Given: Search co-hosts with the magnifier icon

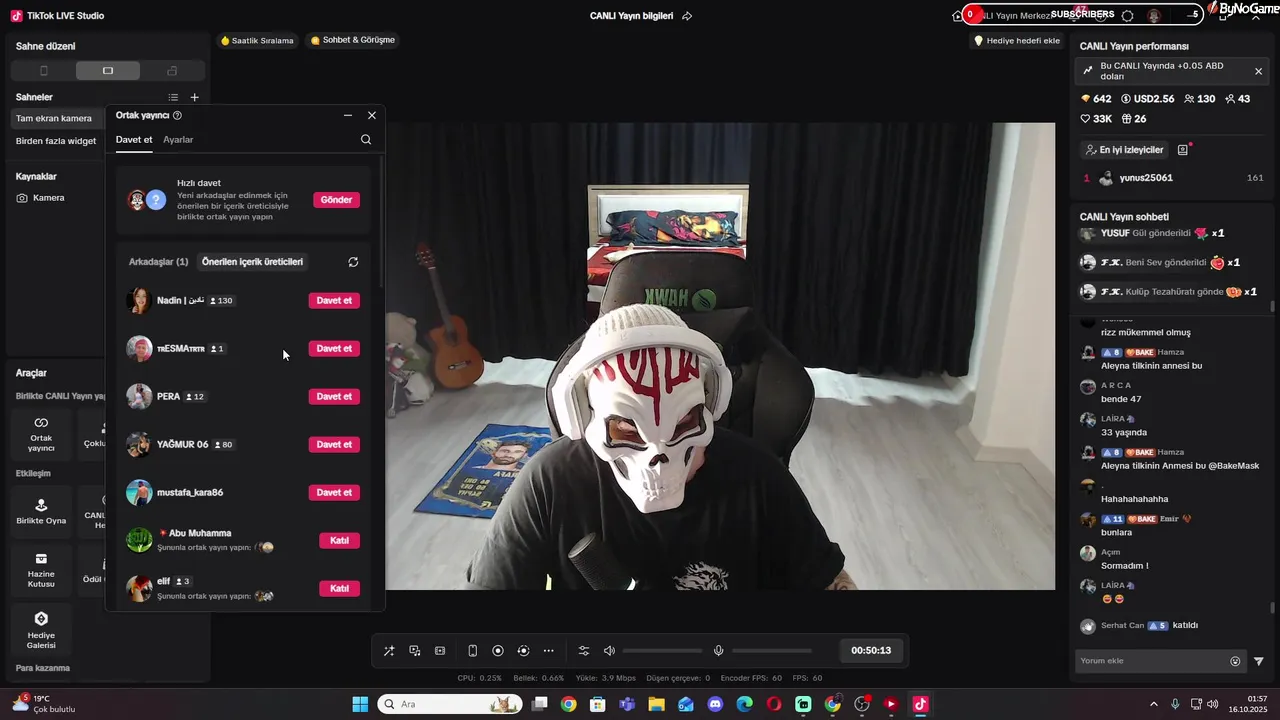Looking at the screenshot, I should (x=366, y=140).
